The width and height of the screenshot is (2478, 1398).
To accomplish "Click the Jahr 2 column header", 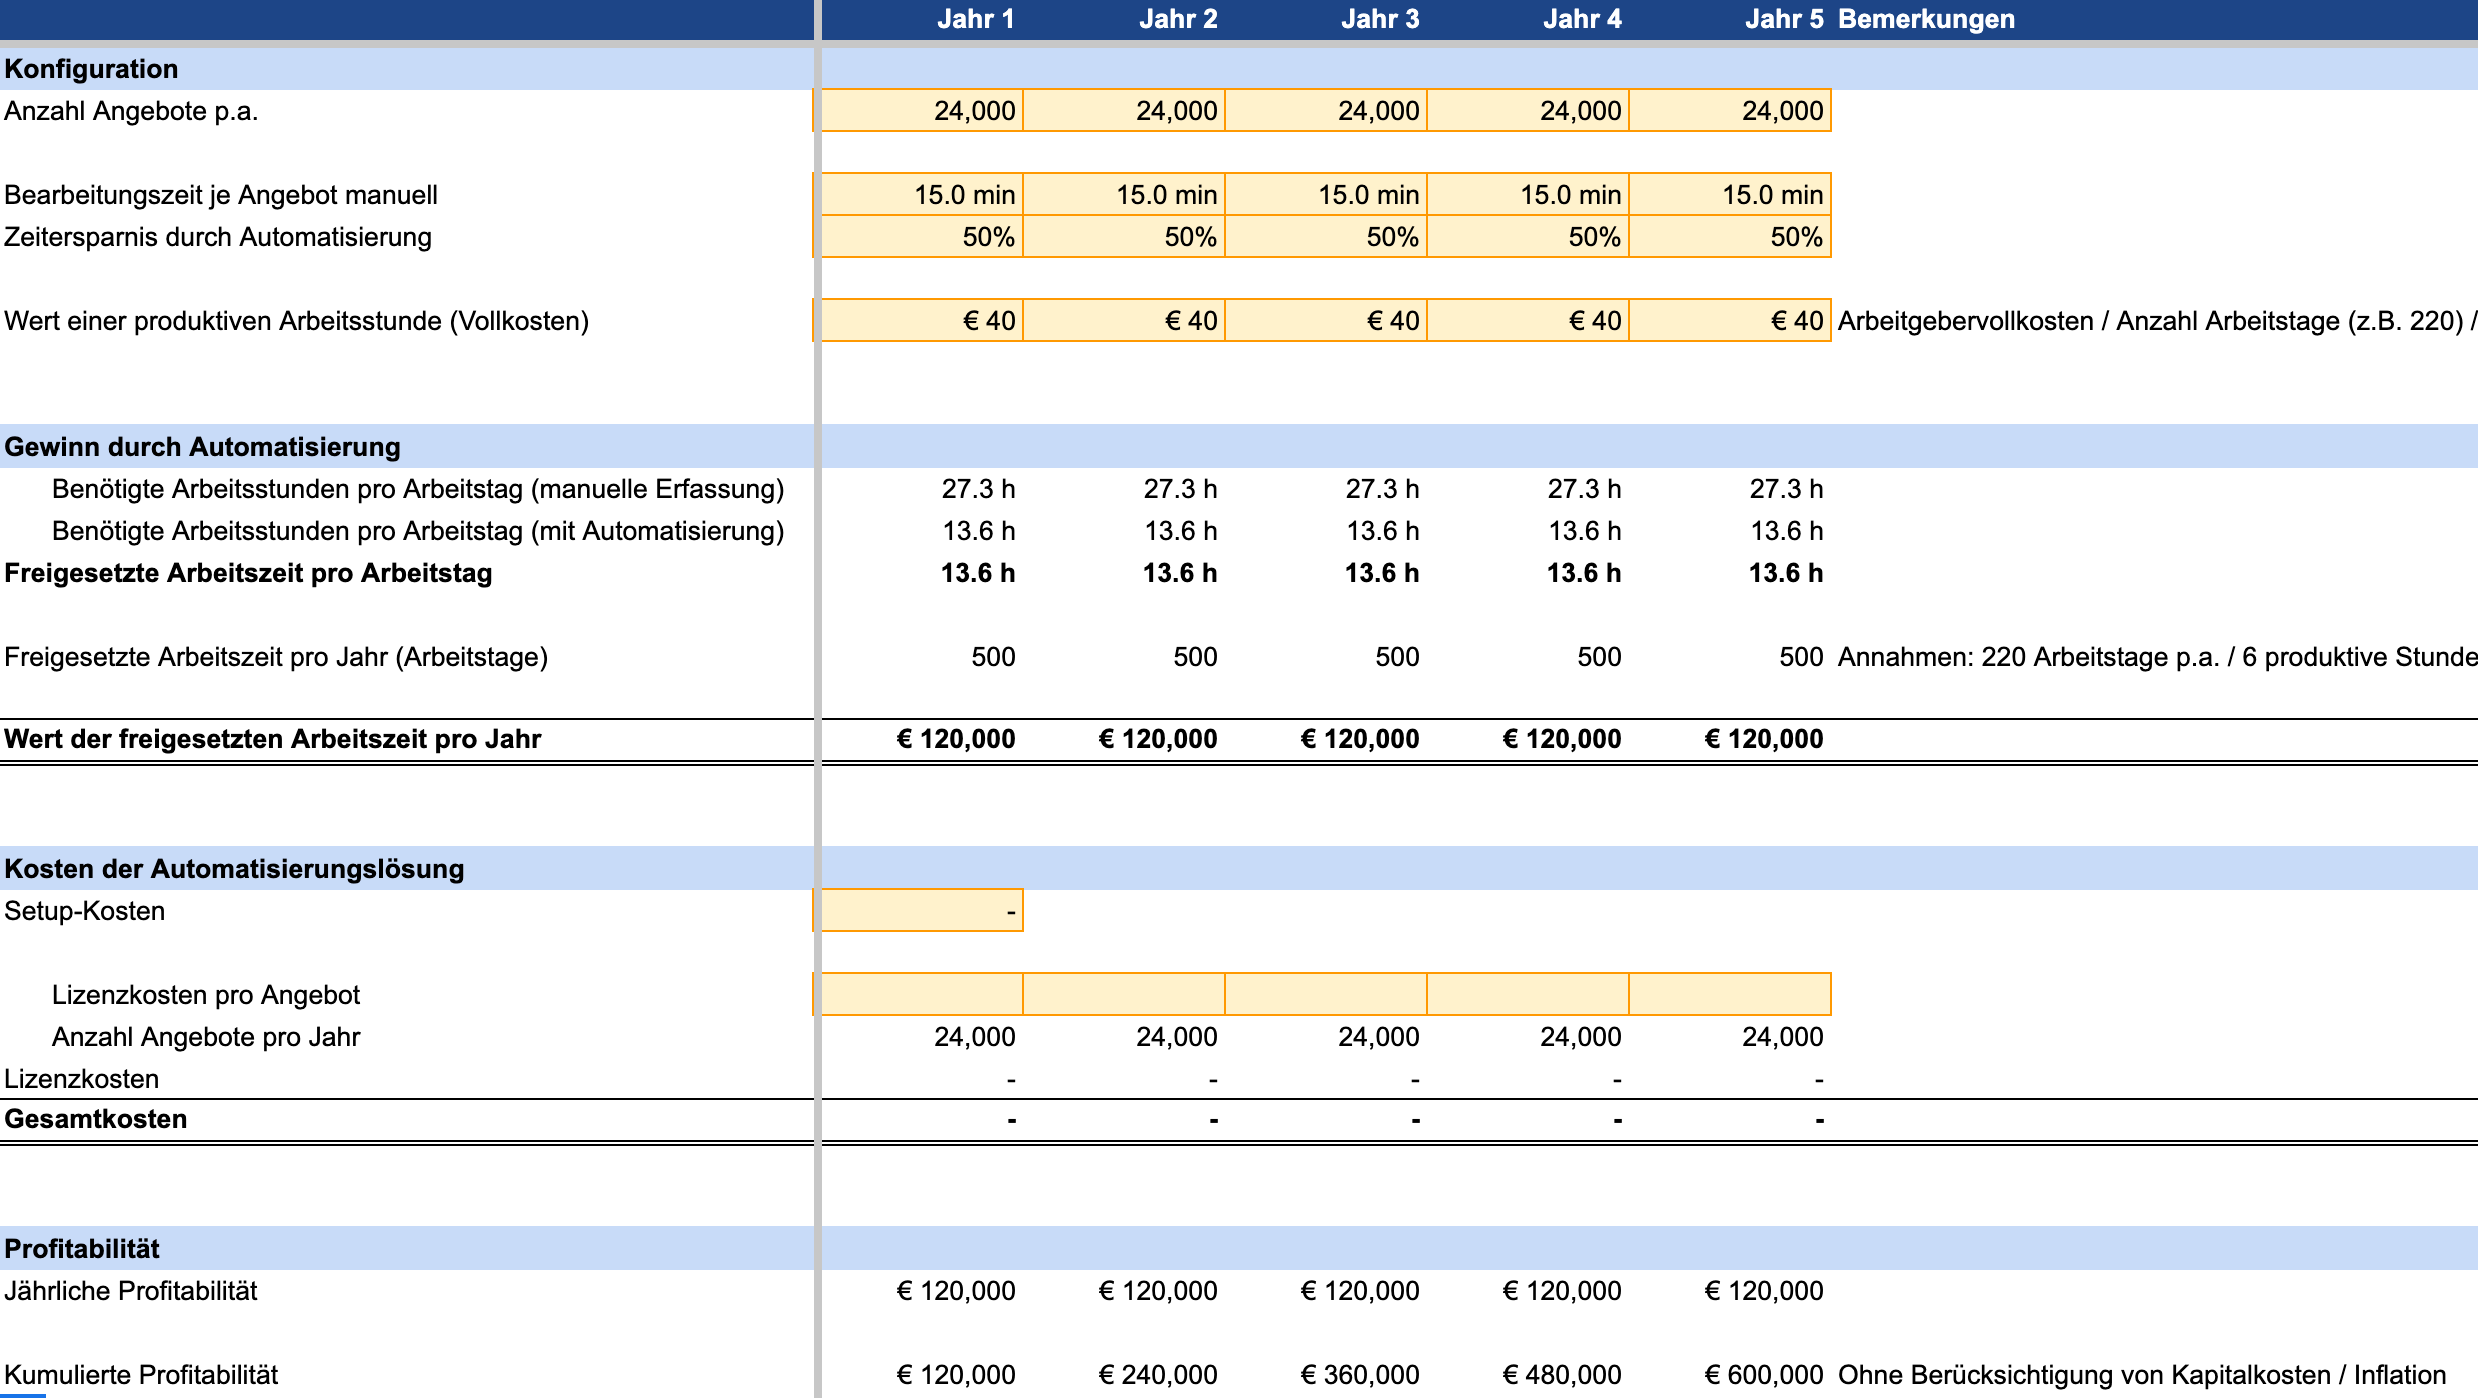I will (x=1178, y=19).
